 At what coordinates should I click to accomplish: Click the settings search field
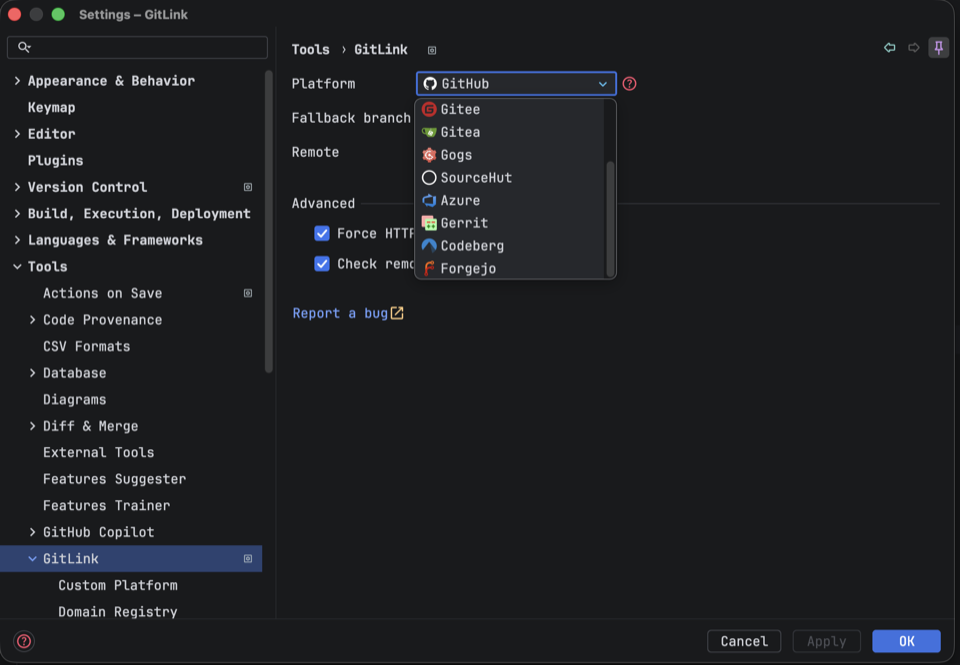(137, 48)
